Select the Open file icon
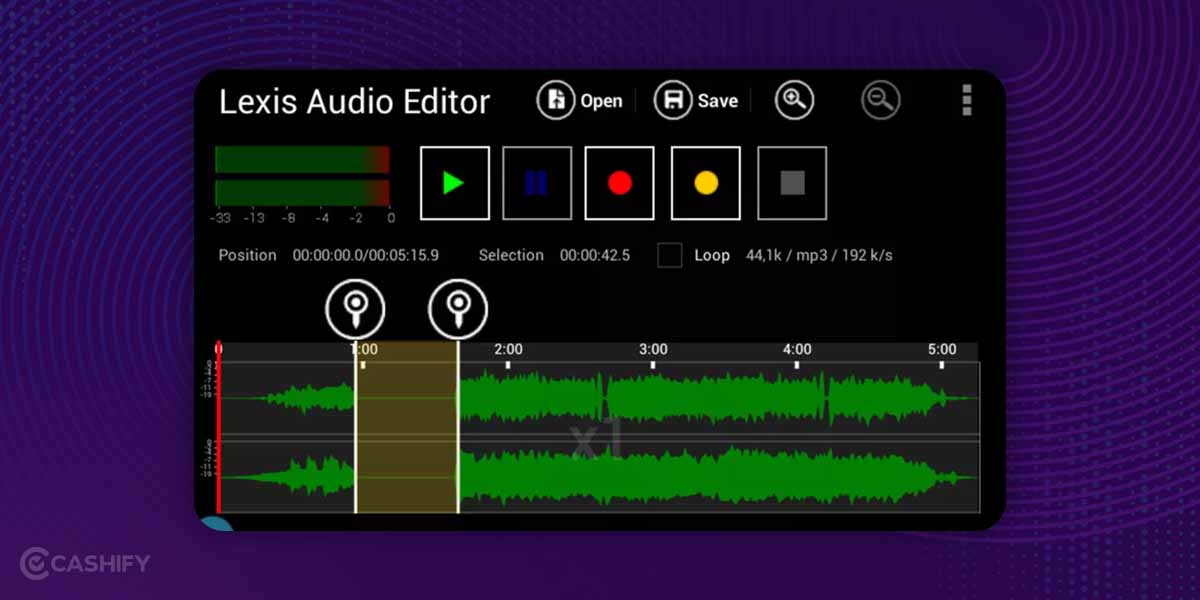Screen dimensions: 1200x600 [556, 100]
